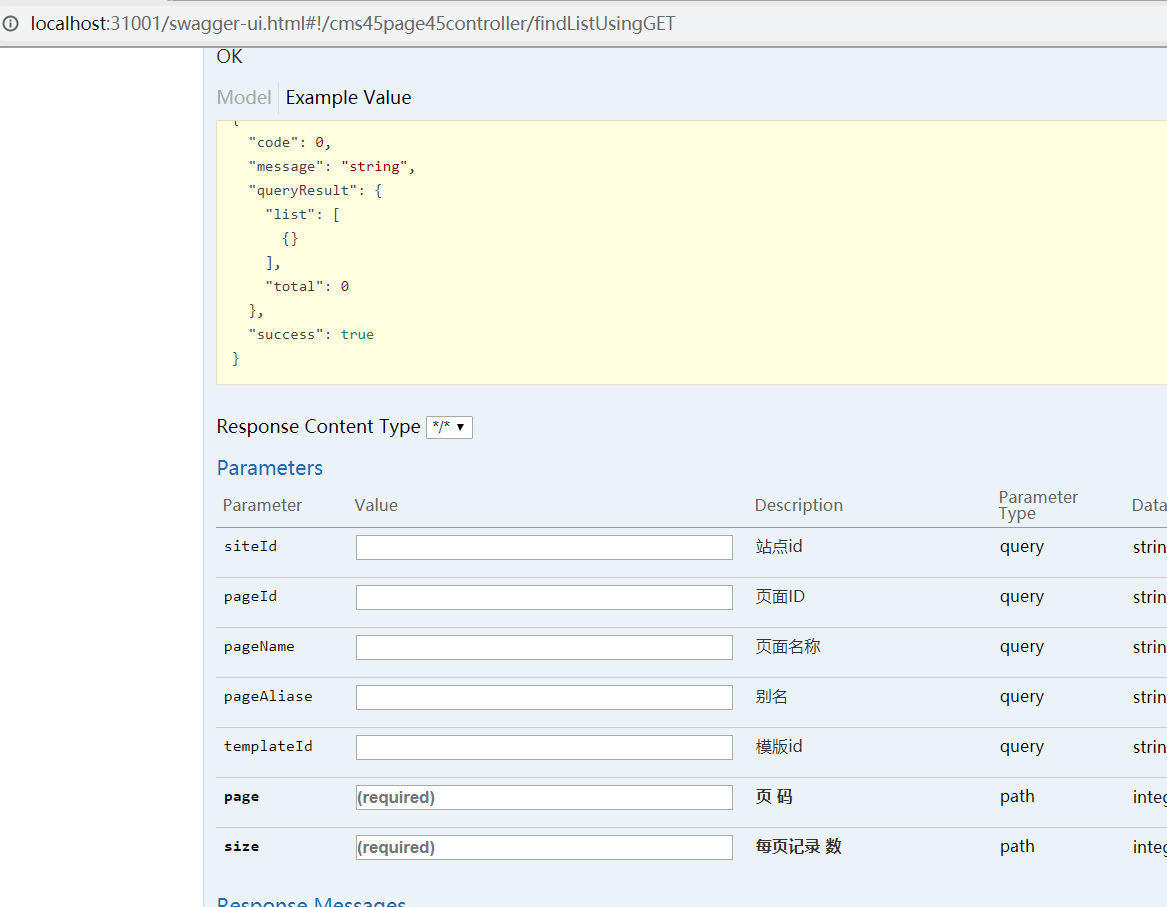Screen dimensions: 1167x907
Task: Switch to the Model tab
Action: click(243, 97)
